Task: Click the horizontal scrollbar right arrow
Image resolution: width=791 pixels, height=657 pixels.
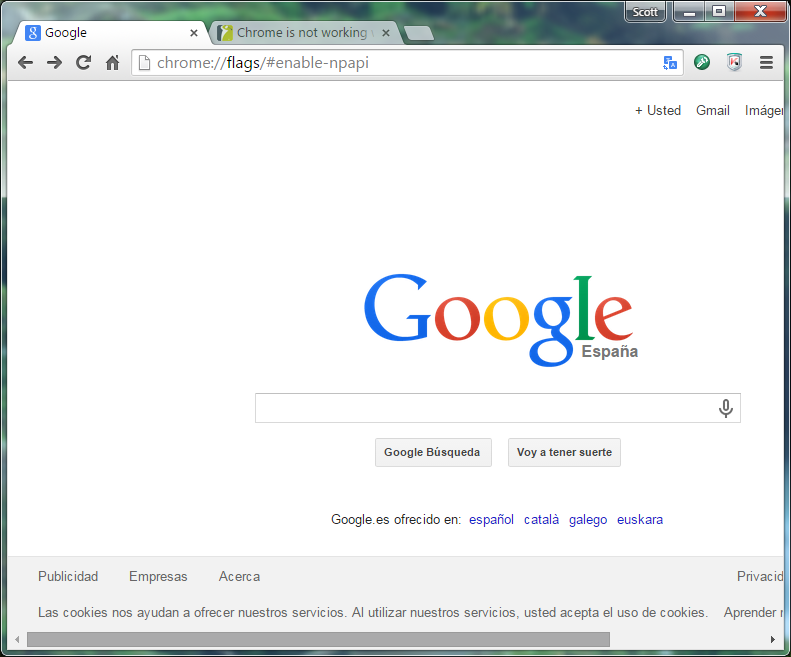Action: pyautogui.click(x=772, y=639)
